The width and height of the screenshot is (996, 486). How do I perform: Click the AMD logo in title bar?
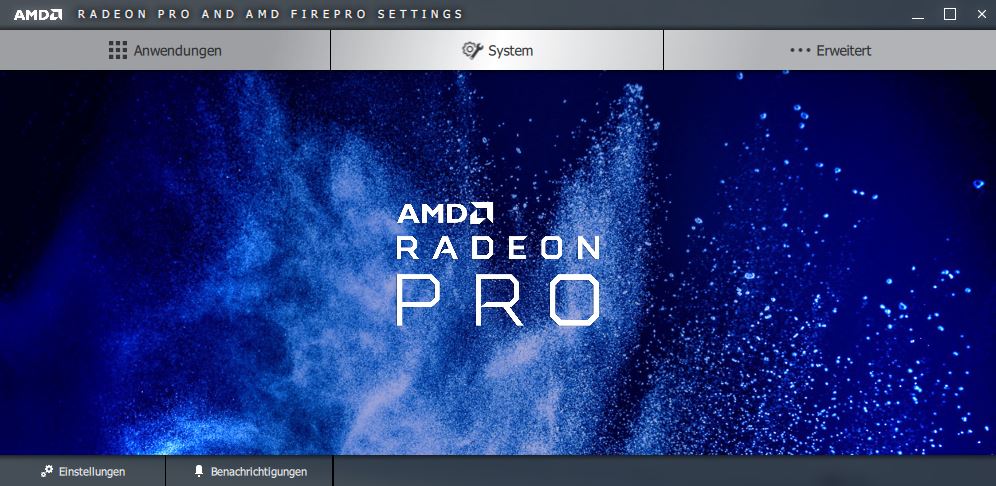pos(38,14)
